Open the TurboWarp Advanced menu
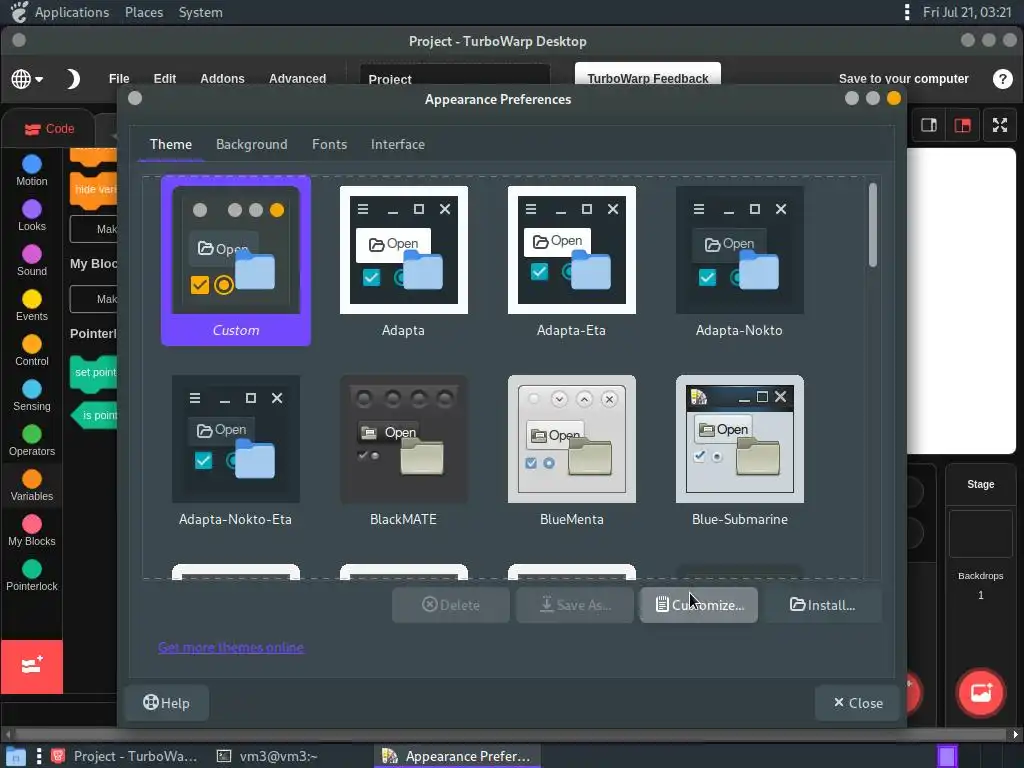The image size is (1024, 768). pyautogui.click(x=297, y=78)
